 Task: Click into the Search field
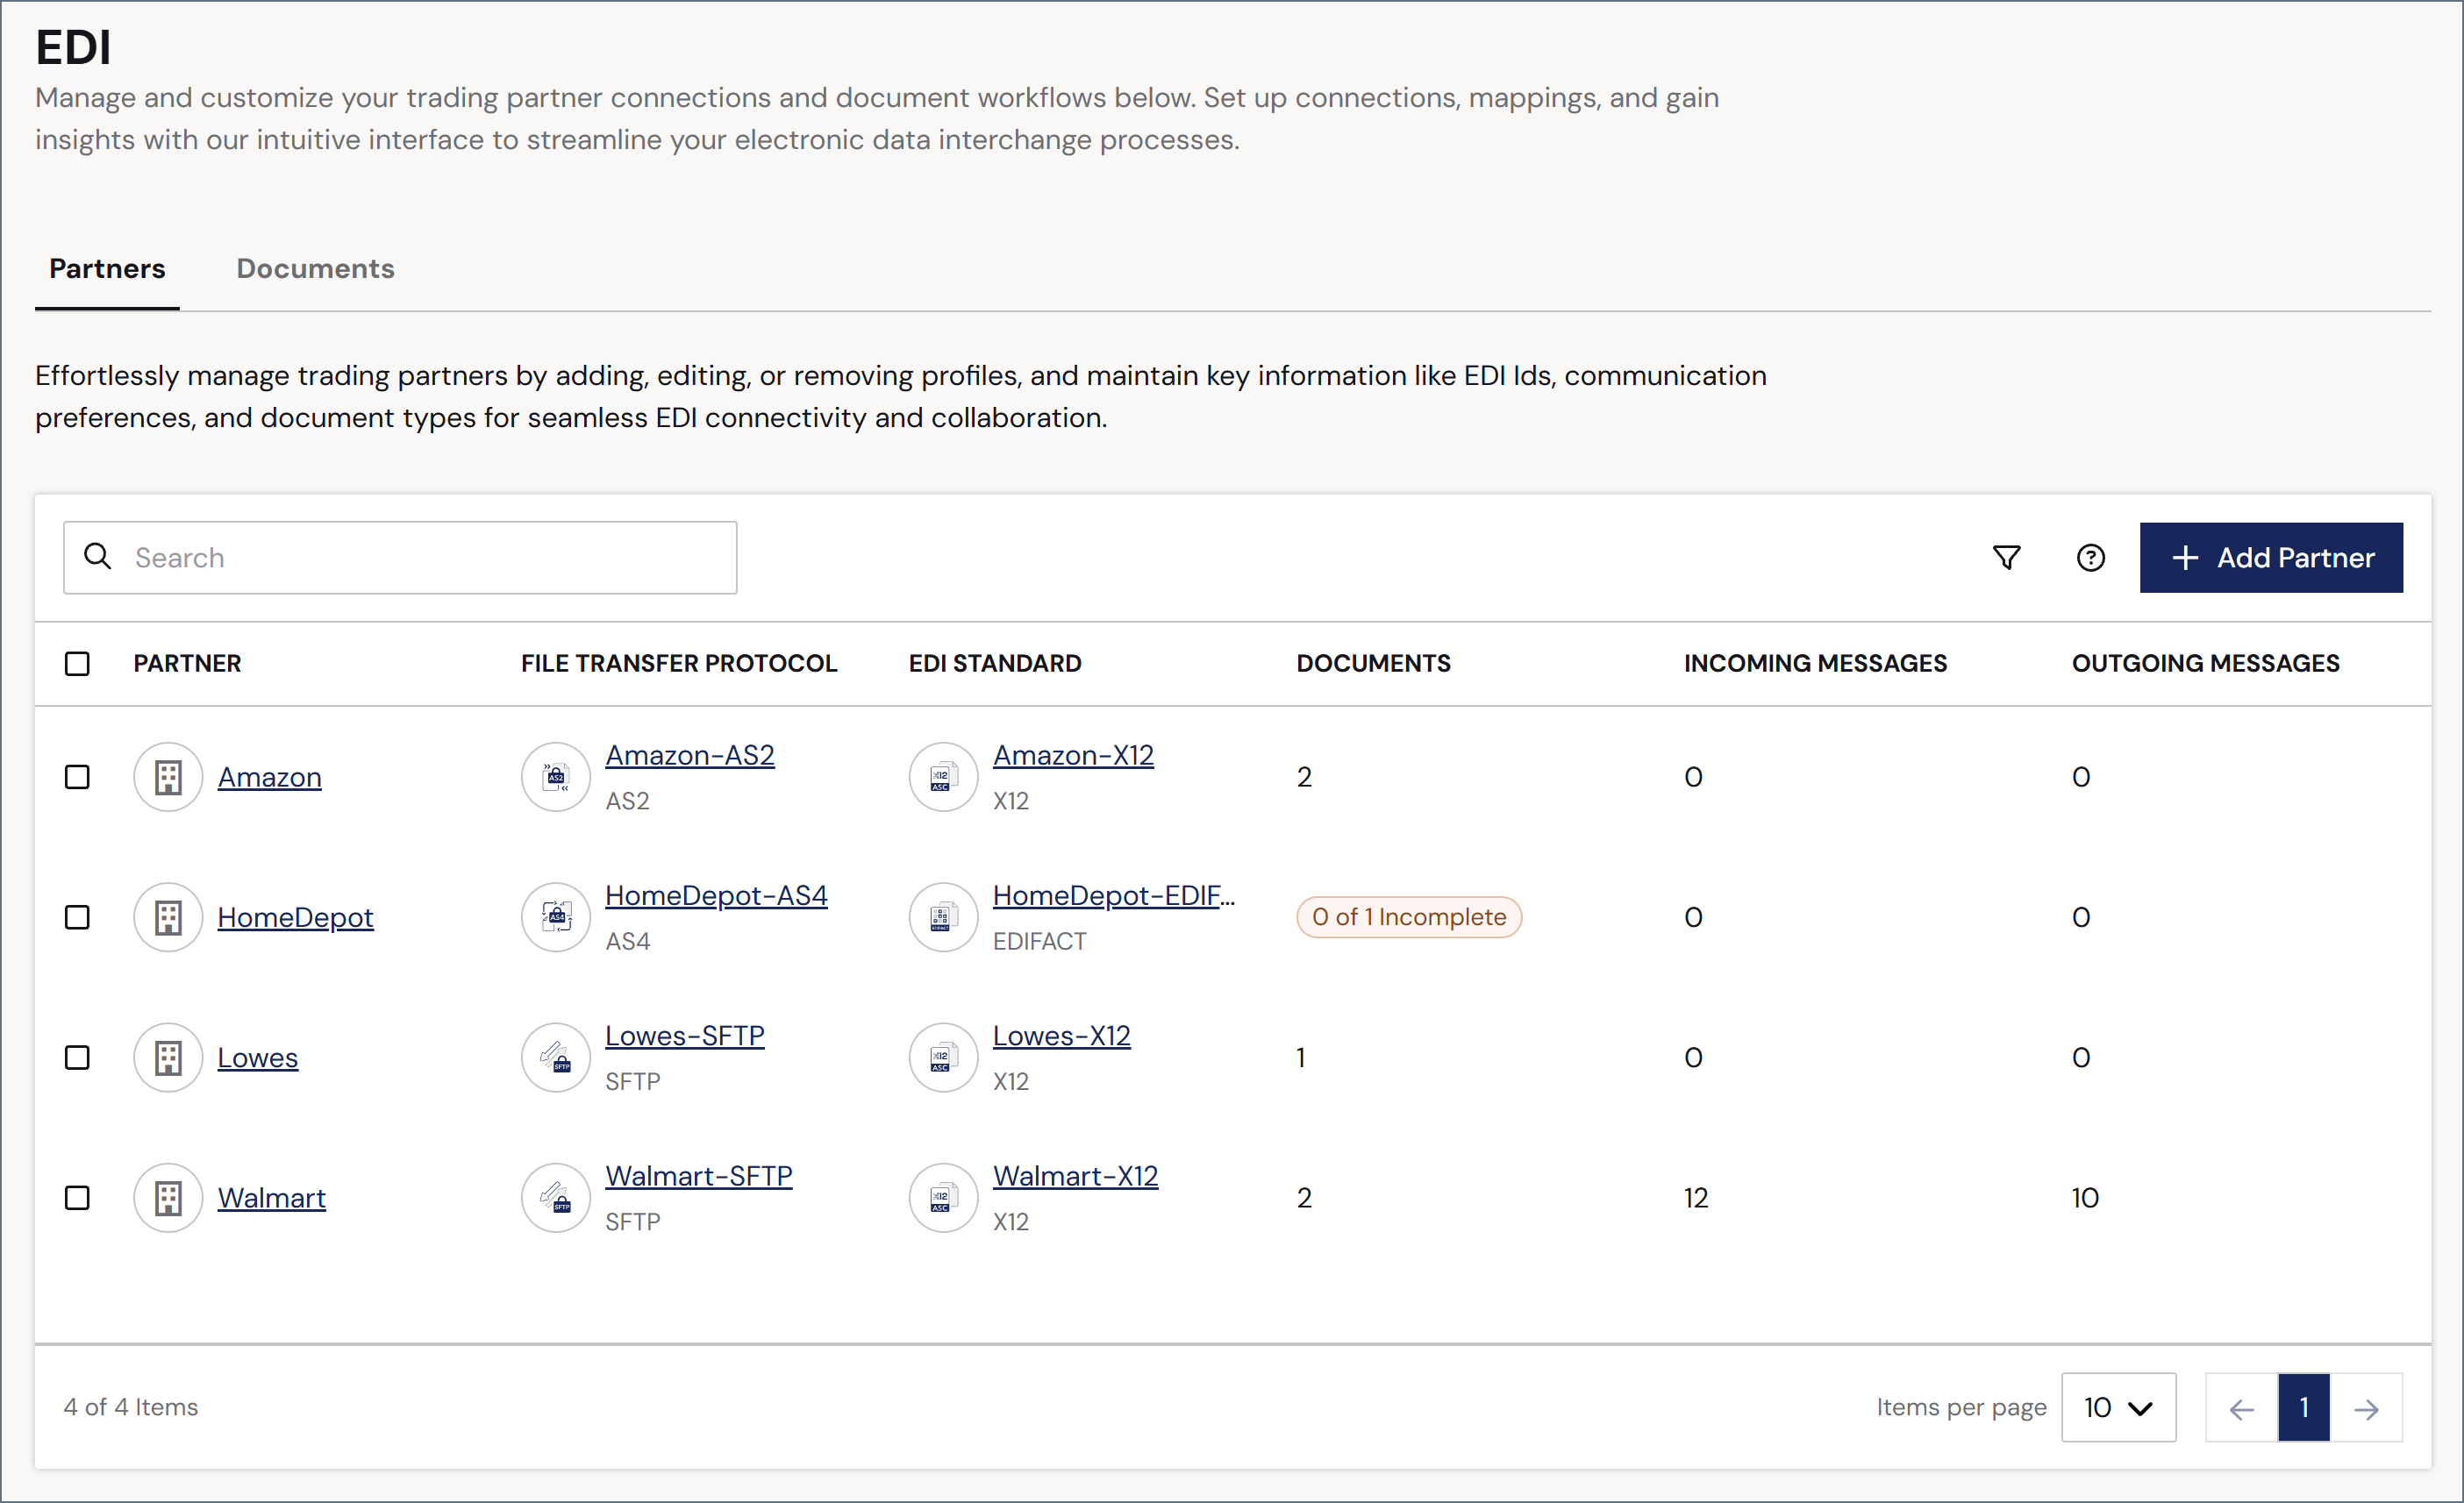(x=400, y=557)
